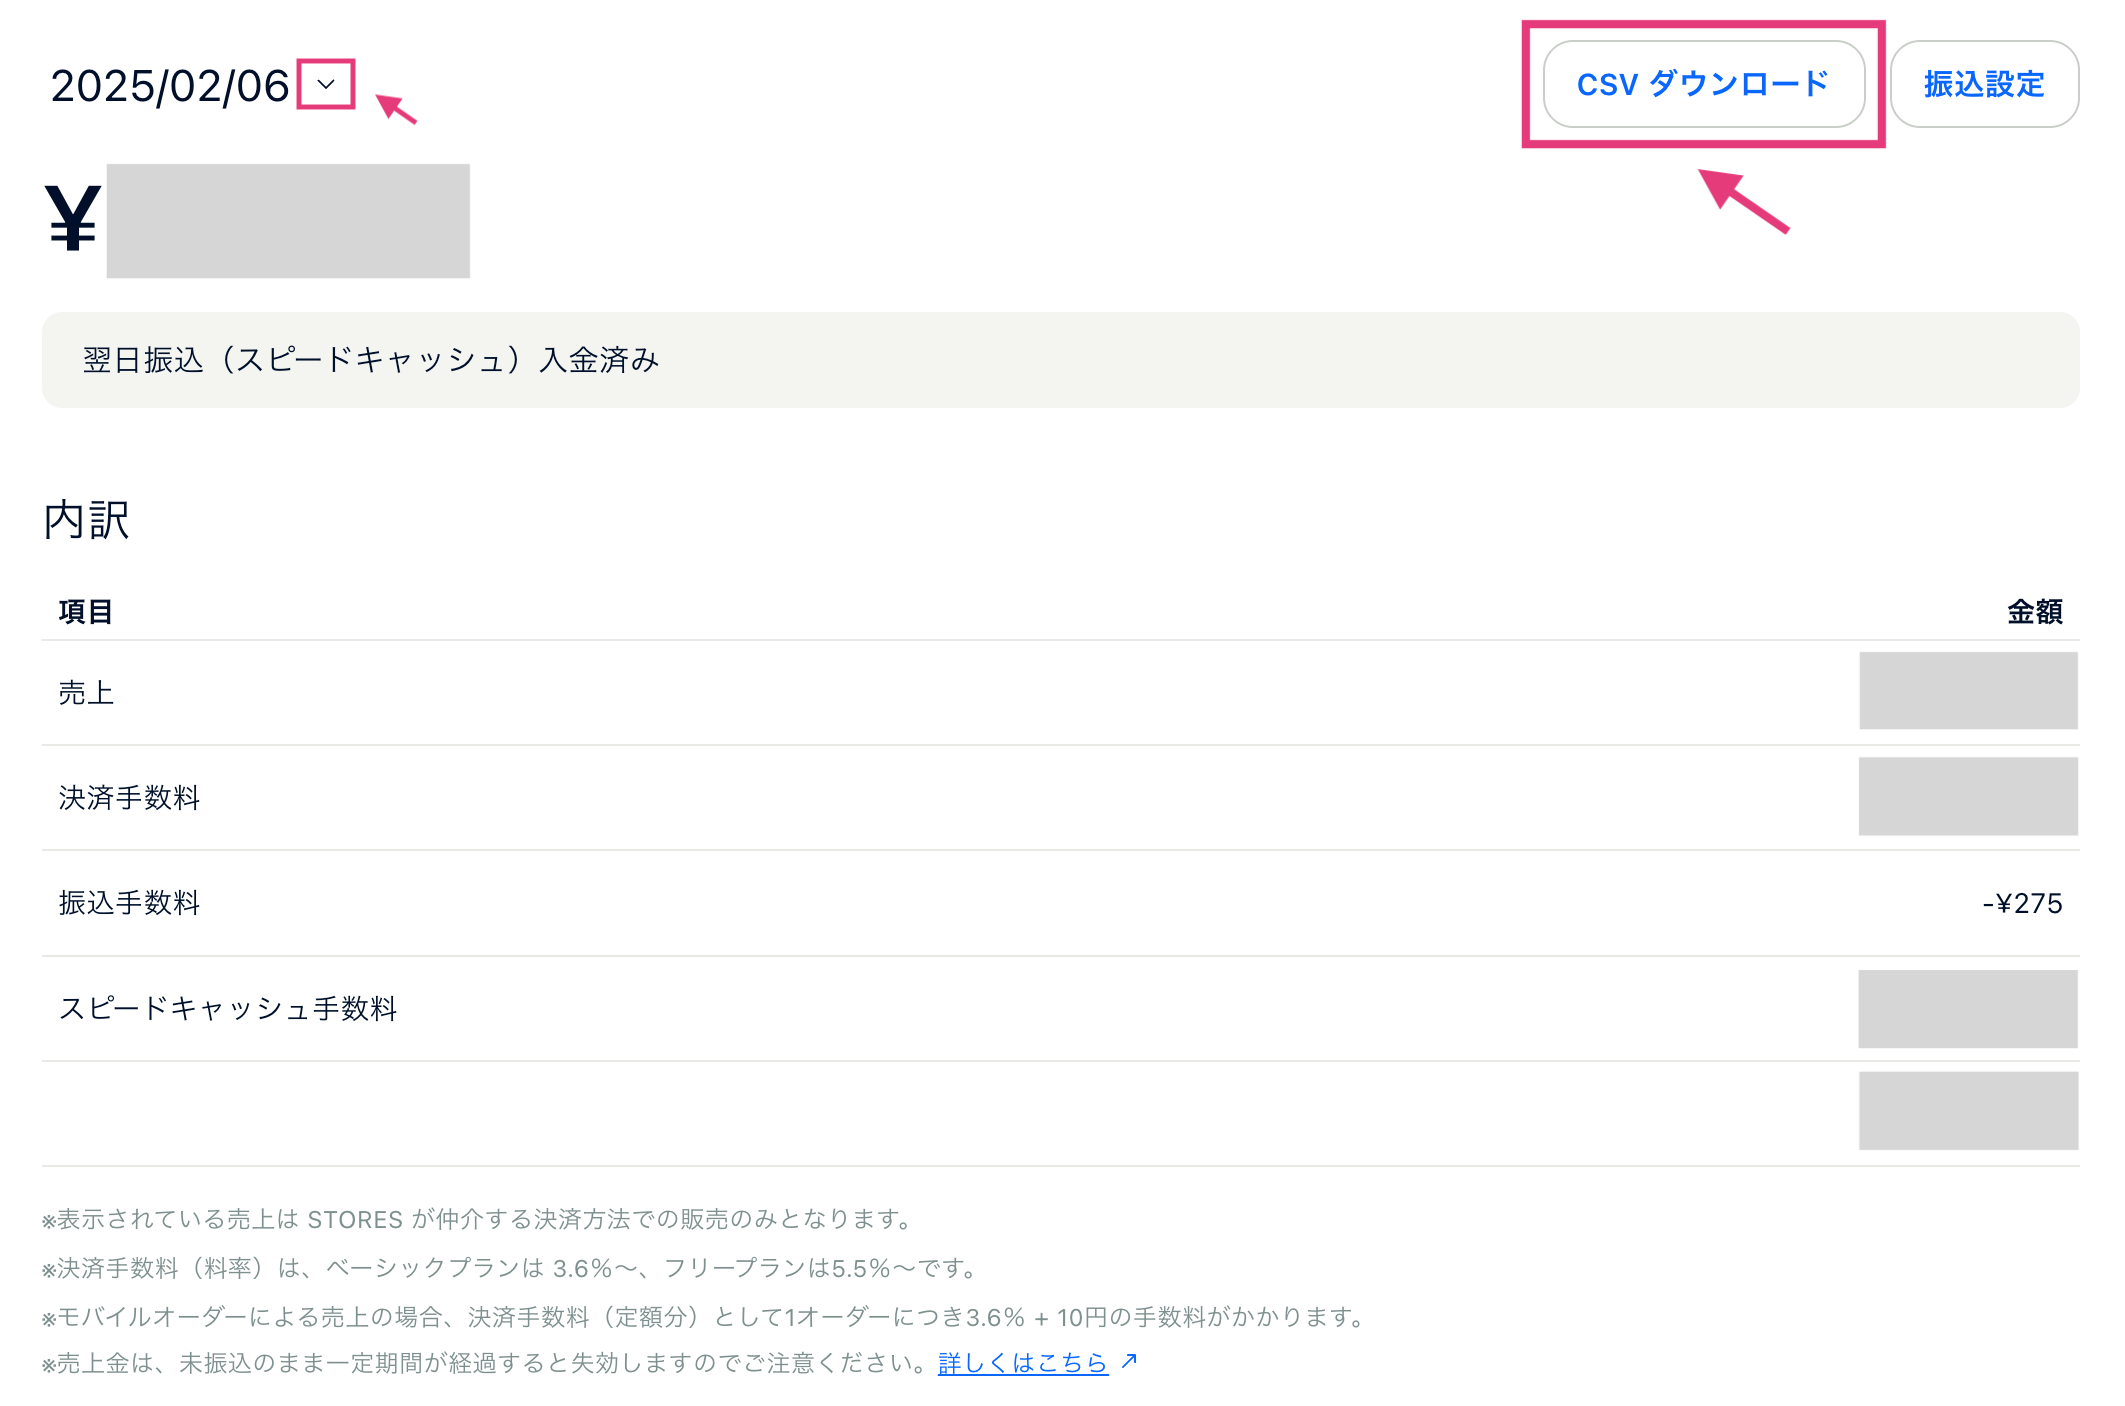This screenshot has width=2125, height=1406.
Task: Open the date dropdown chevron beside 2025/02/06
Action: [326, 85]
